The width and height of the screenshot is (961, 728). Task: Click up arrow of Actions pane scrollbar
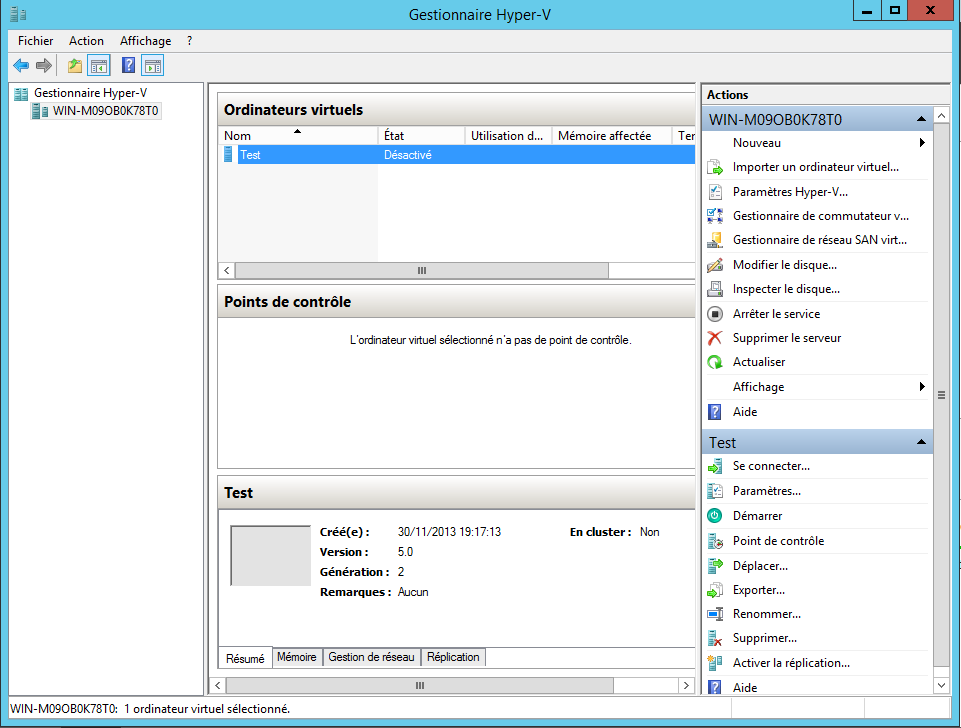coord(941,115)
